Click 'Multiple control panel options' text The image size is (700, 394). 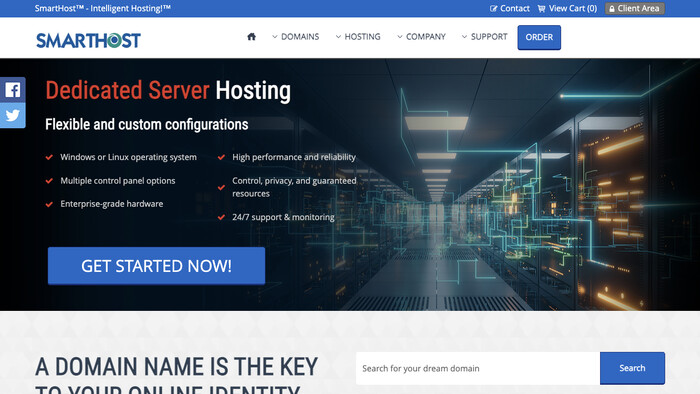117,181
